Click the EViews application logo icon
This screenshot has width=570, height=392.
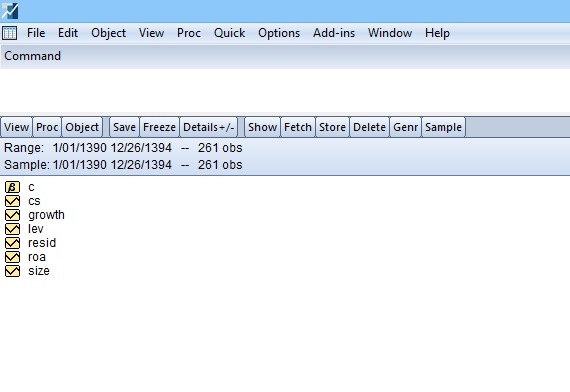point(10,11)
